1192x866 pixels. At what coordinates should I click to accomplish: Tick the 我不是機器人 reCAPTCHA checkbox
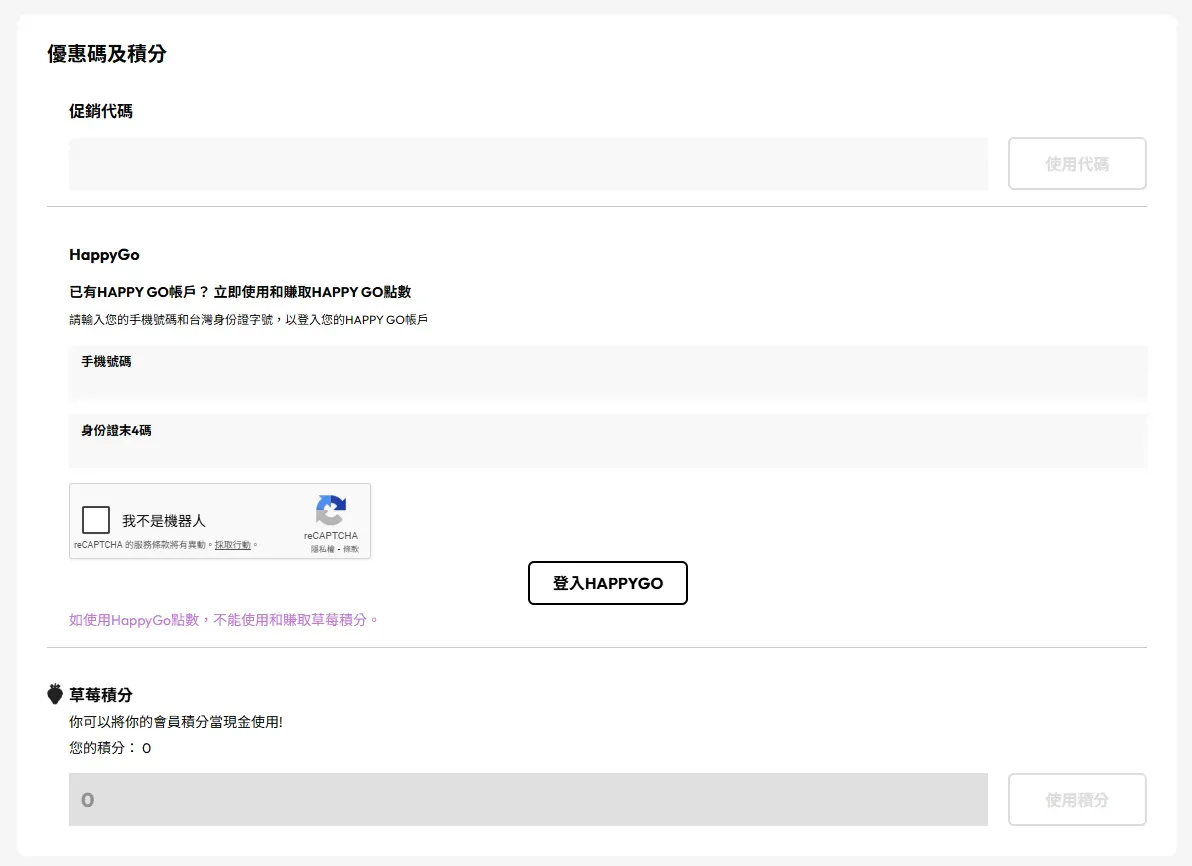tap(96, 520)
